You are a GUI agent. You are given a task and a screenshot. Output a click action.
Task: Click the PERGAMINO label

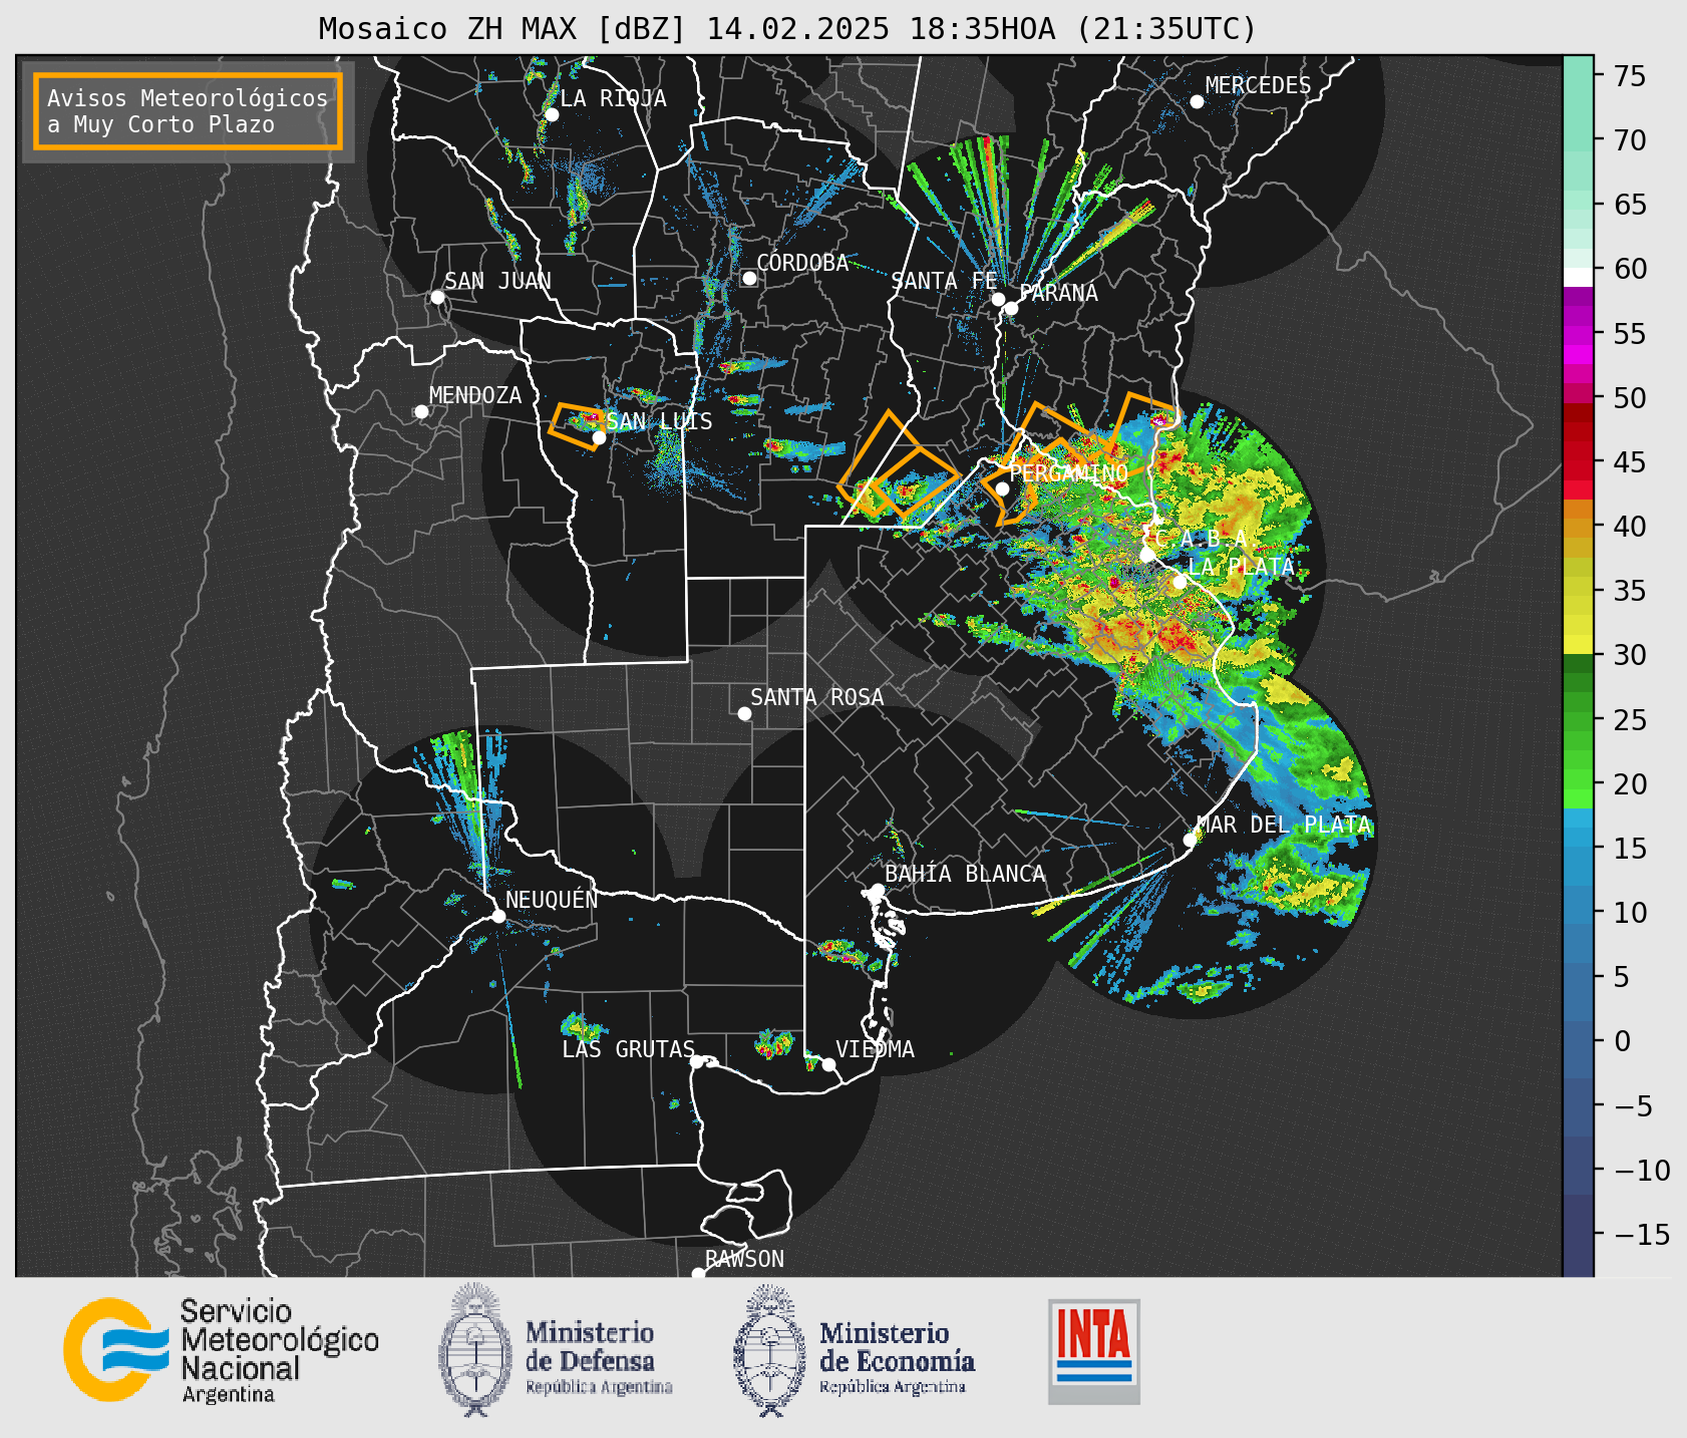click(x=1069, y=473)
